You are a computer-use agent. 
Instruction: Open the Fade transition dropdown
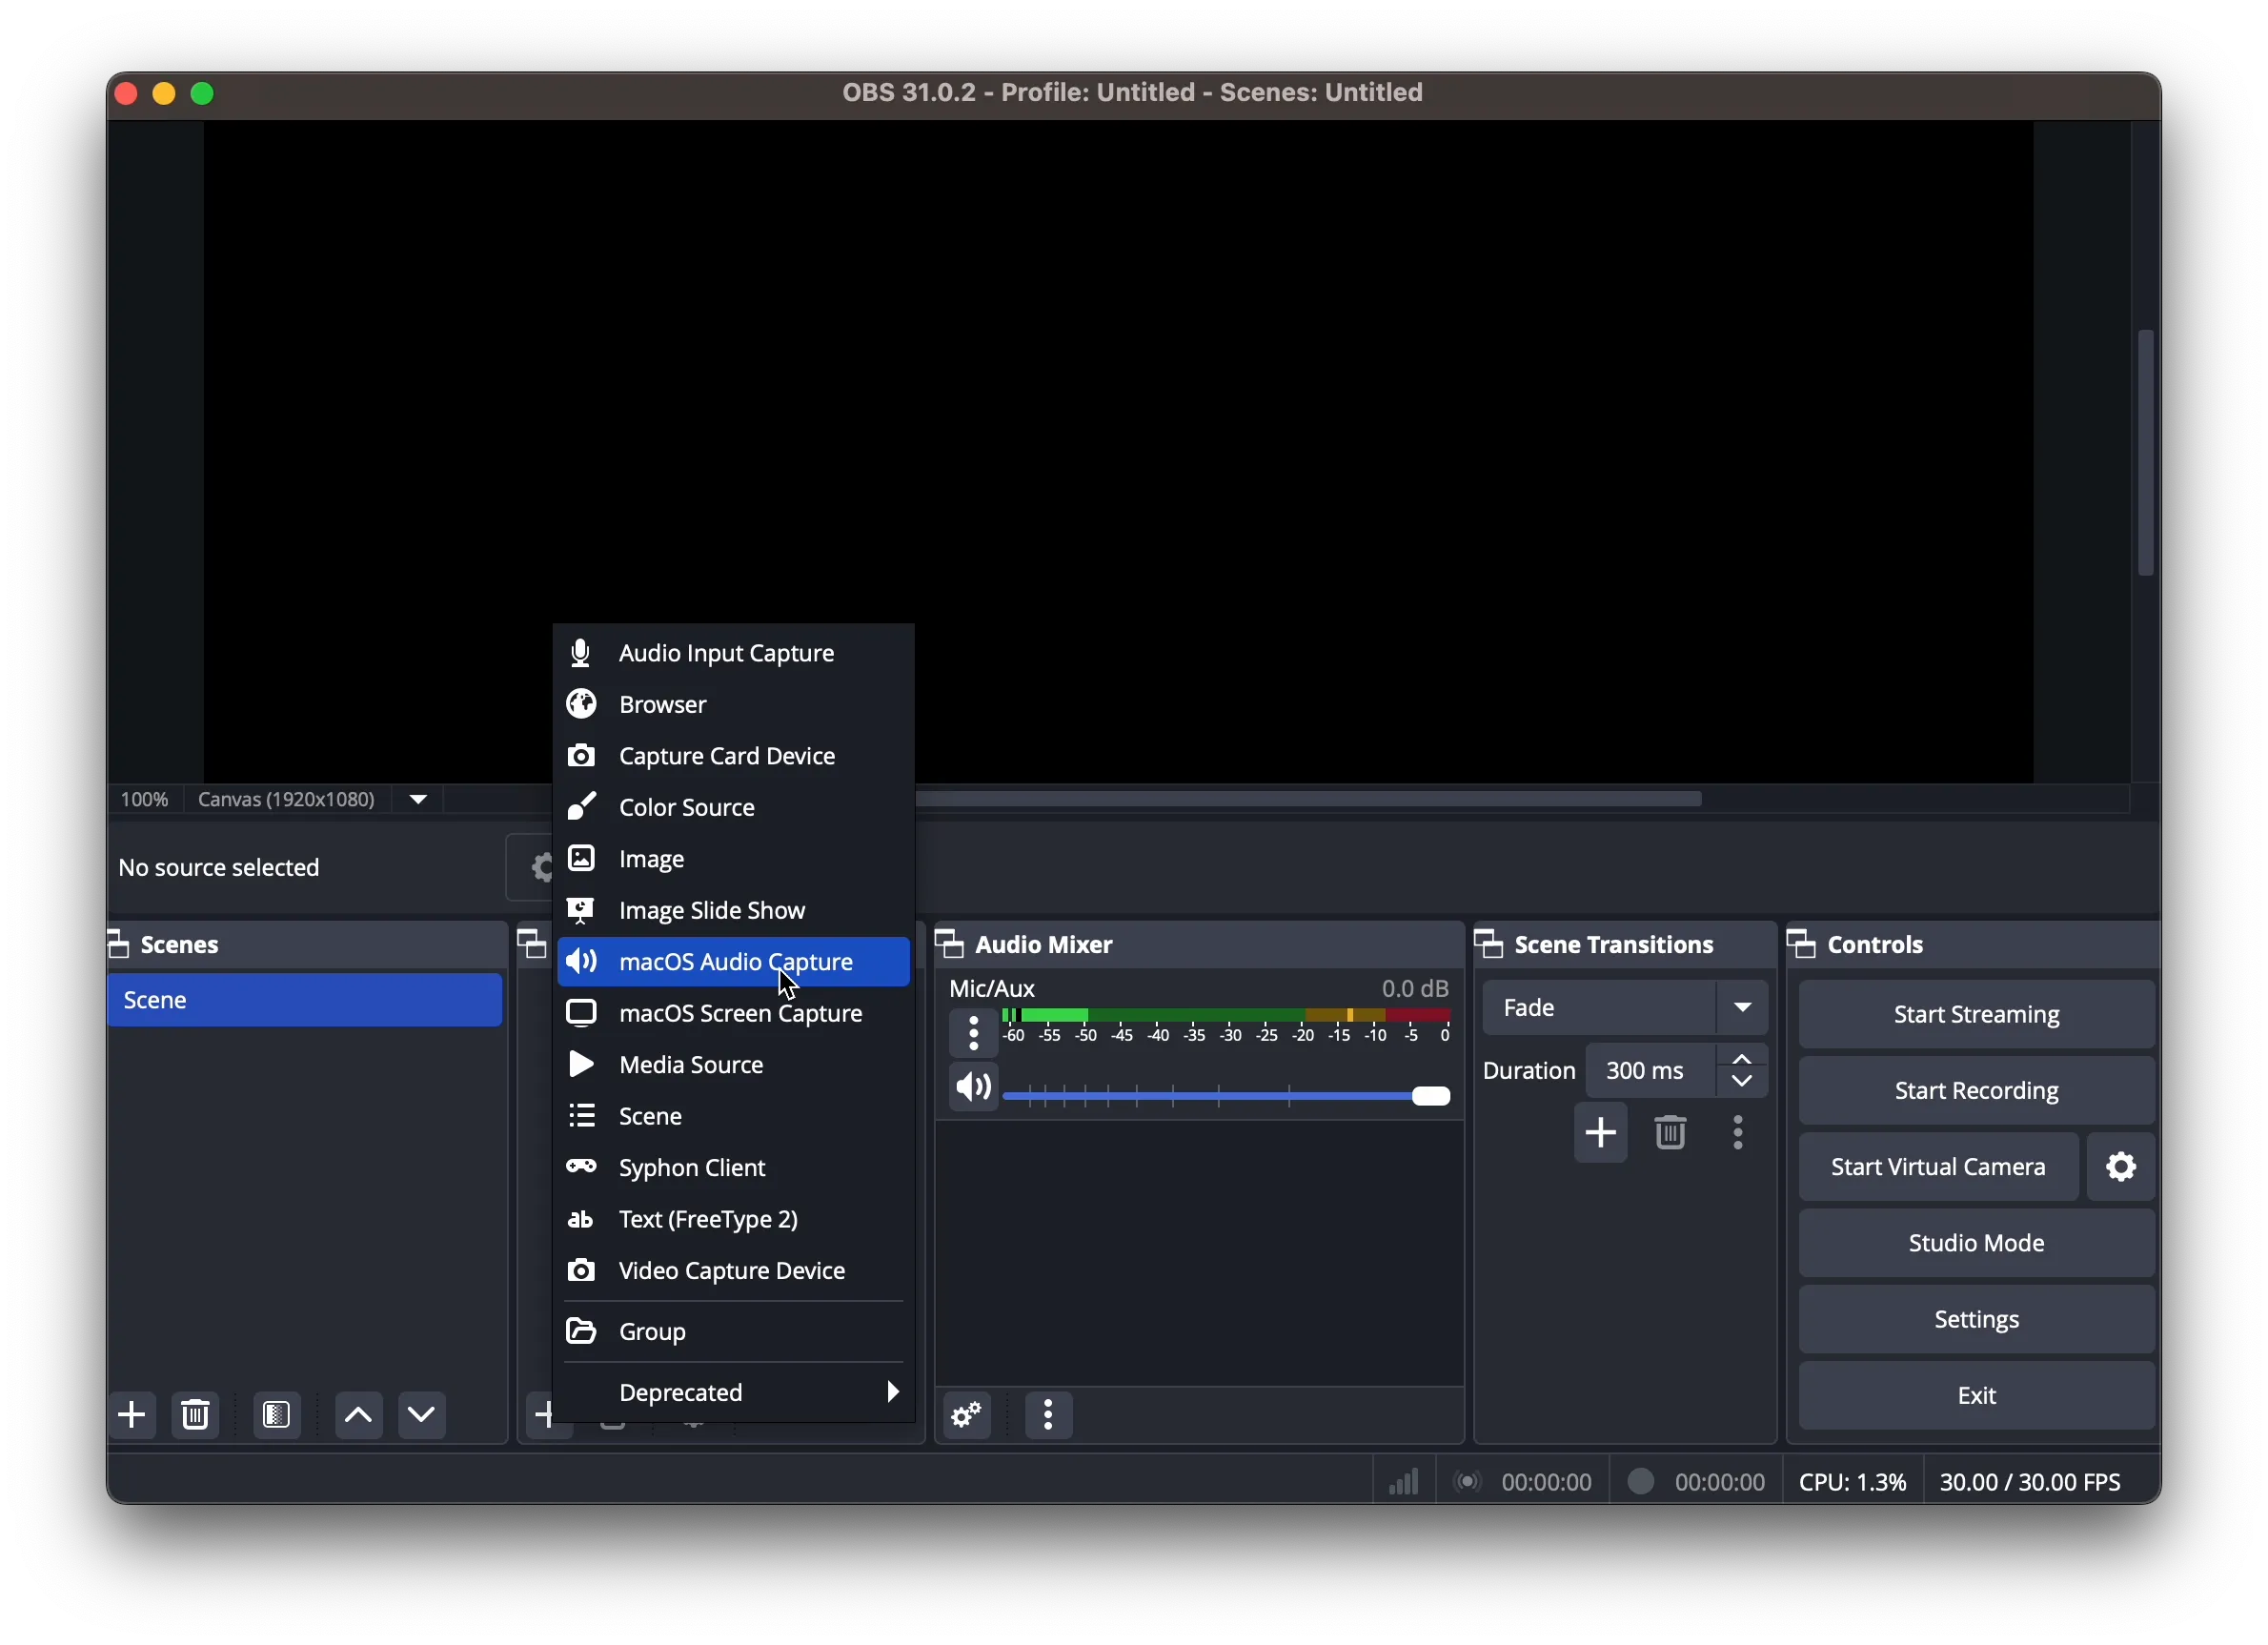coord(1744,1008)
